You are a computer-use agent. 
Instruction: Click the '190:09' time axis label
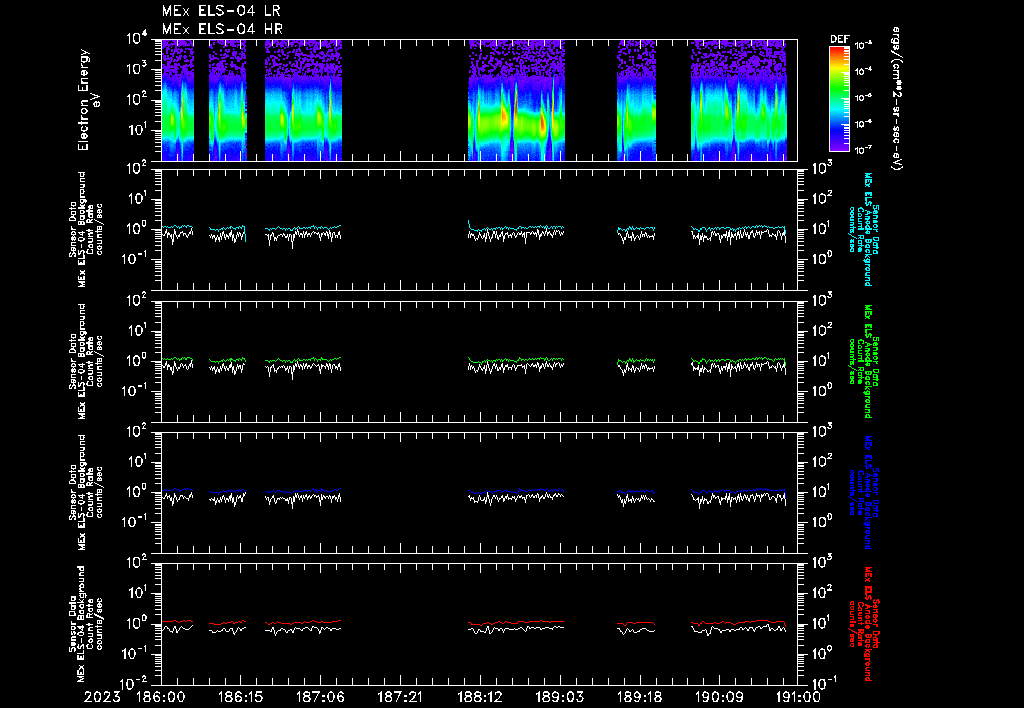tap(718, 697)
